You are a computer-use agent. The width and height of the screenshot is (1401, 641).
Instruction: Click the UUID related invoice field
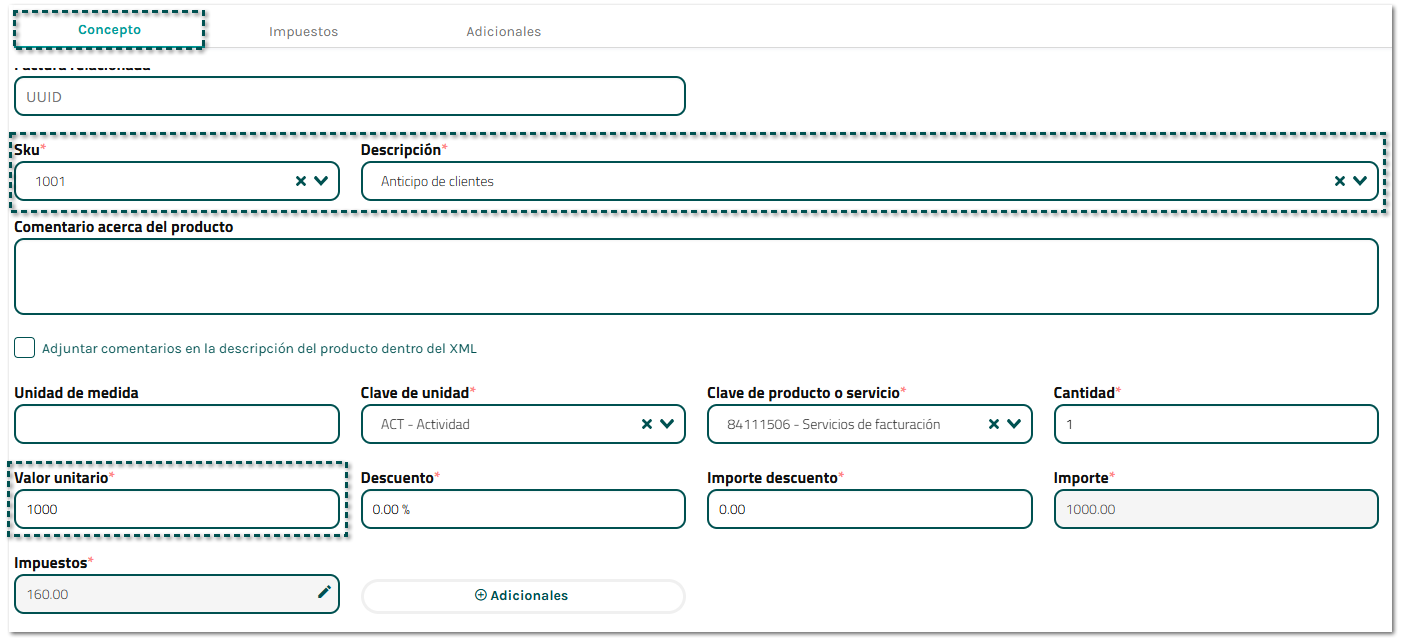349,97
